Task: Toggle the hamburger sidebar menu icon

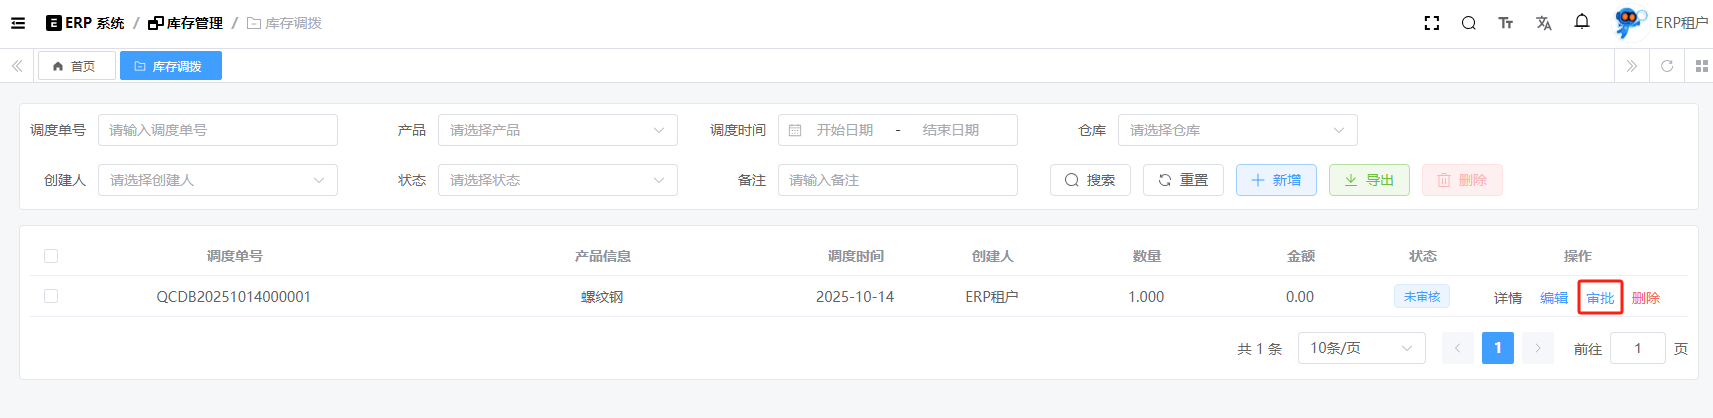Action: pos(18,23)
